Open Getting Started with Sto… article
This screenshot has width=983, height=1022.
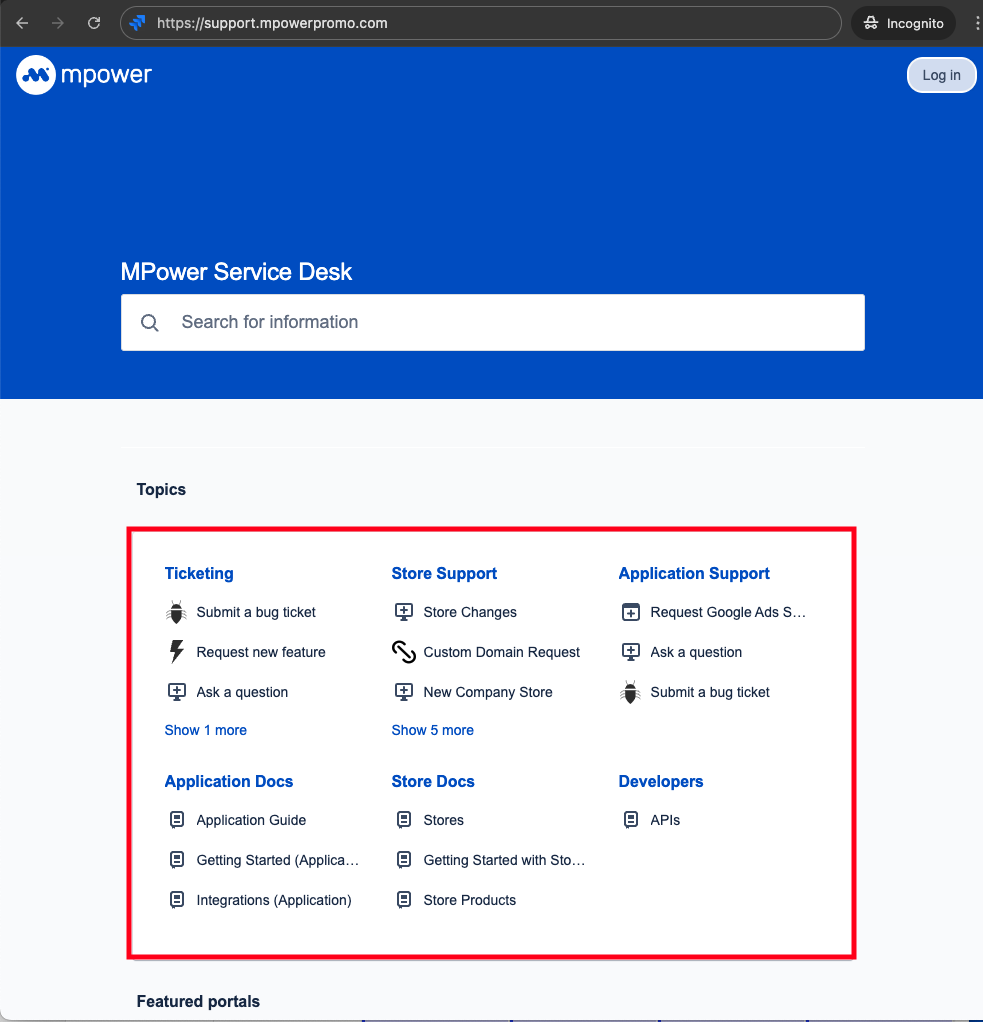[x=504, y=860]
